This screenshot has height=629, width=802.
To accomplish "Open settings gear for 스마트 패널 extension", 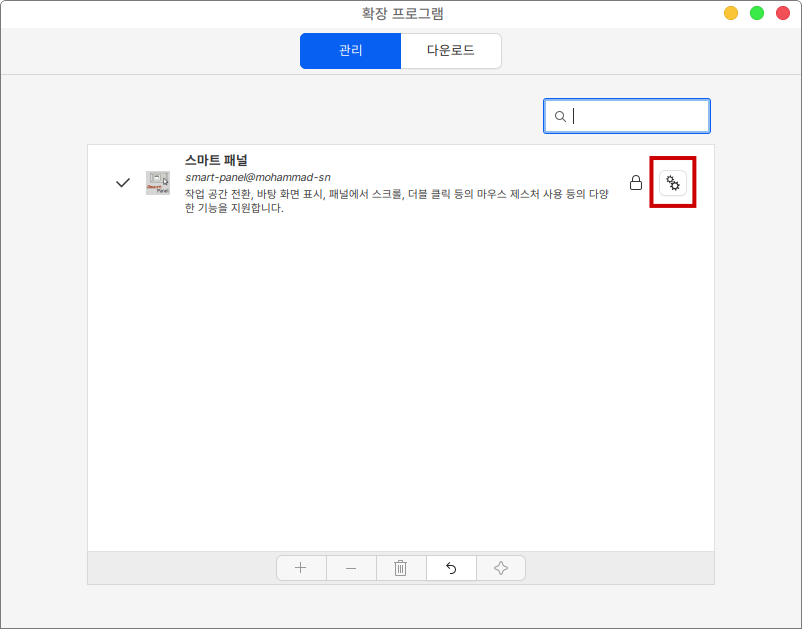I will tap(673, 183).
